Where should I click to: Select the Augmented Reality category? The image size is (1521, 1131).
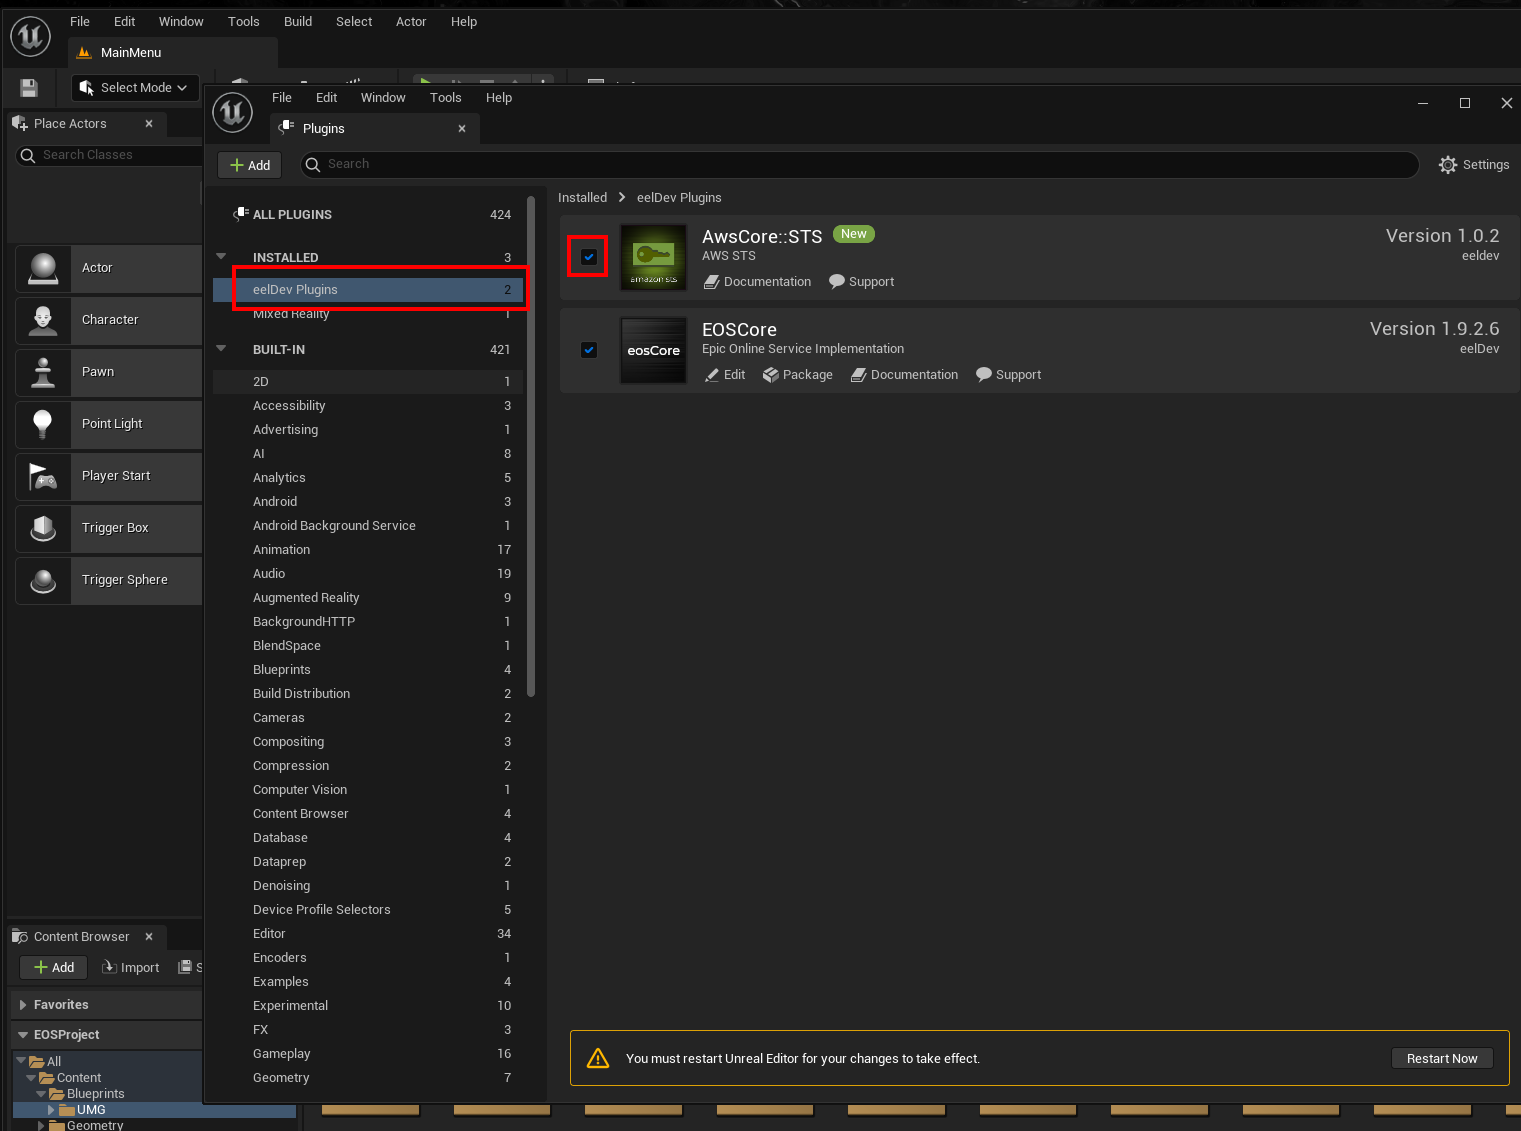click(x=367, y=598)
